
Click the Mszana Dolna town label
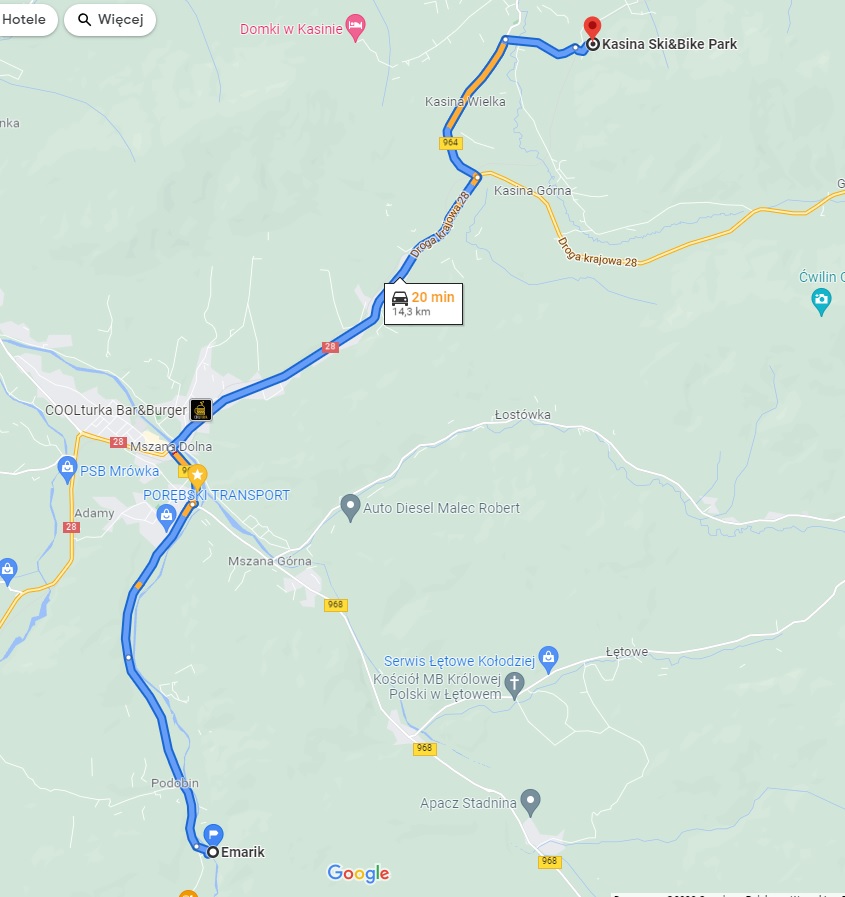coord(171,446)
